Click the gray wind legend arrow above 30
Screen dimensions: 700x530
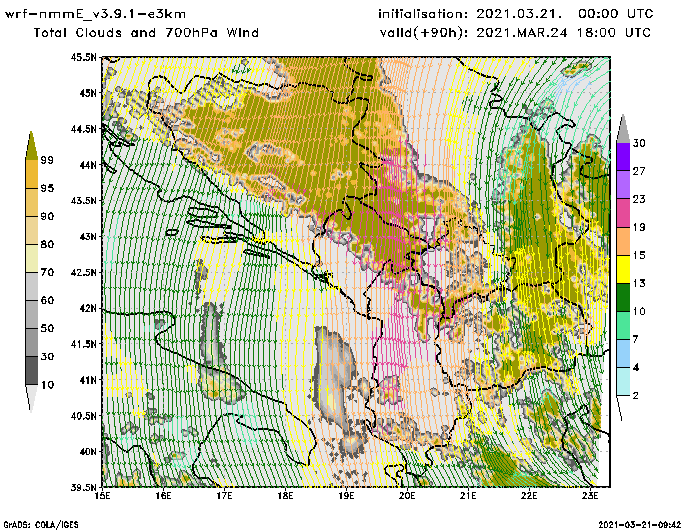[x=623, y=129]
